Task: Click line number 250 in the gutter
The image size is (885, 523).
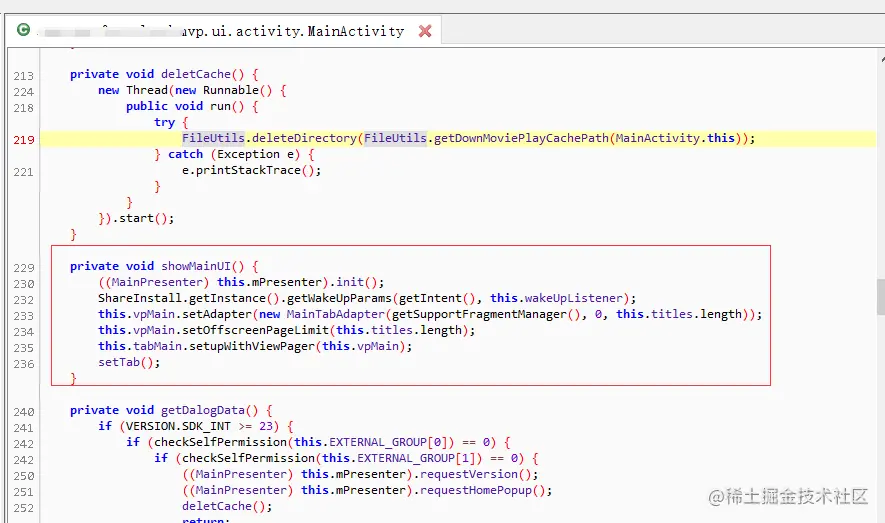Action: pyautogui.click(x=24, y=476)
